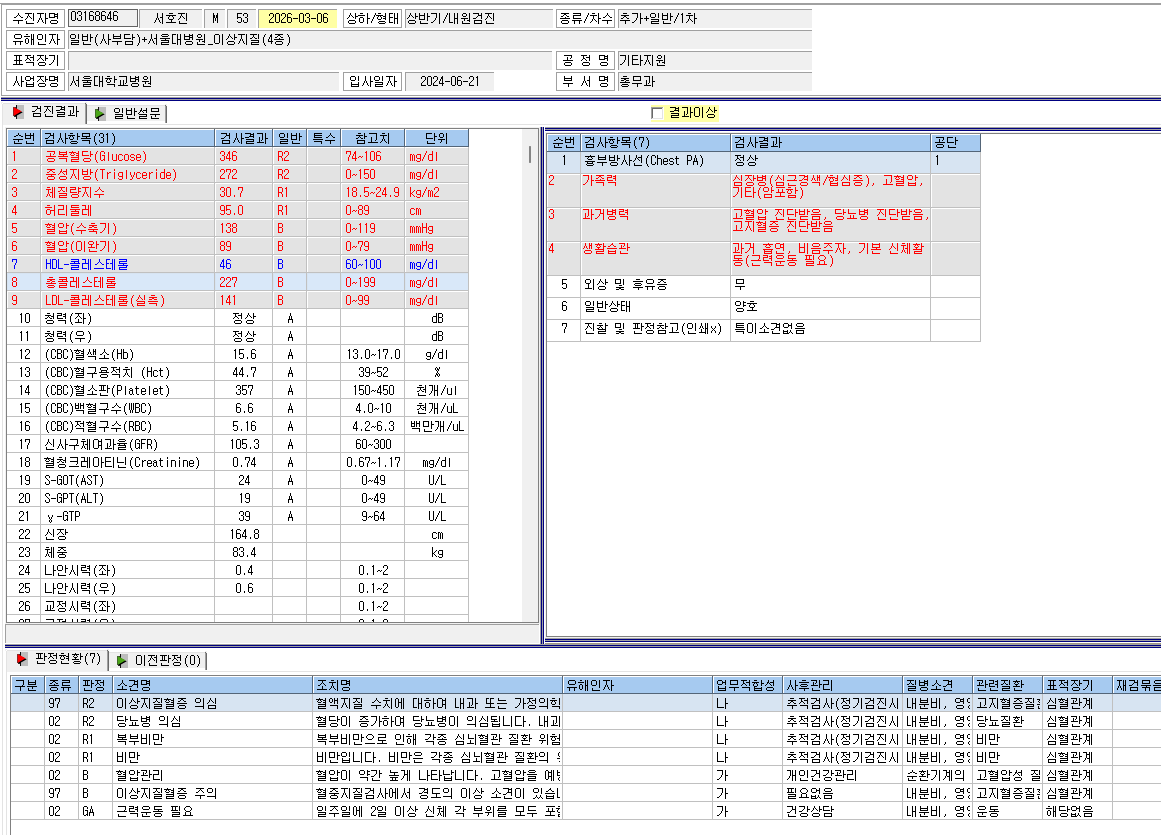
Task: Click the red flag icon on 검진결과 tab
Action: click(x=18, y=112)
